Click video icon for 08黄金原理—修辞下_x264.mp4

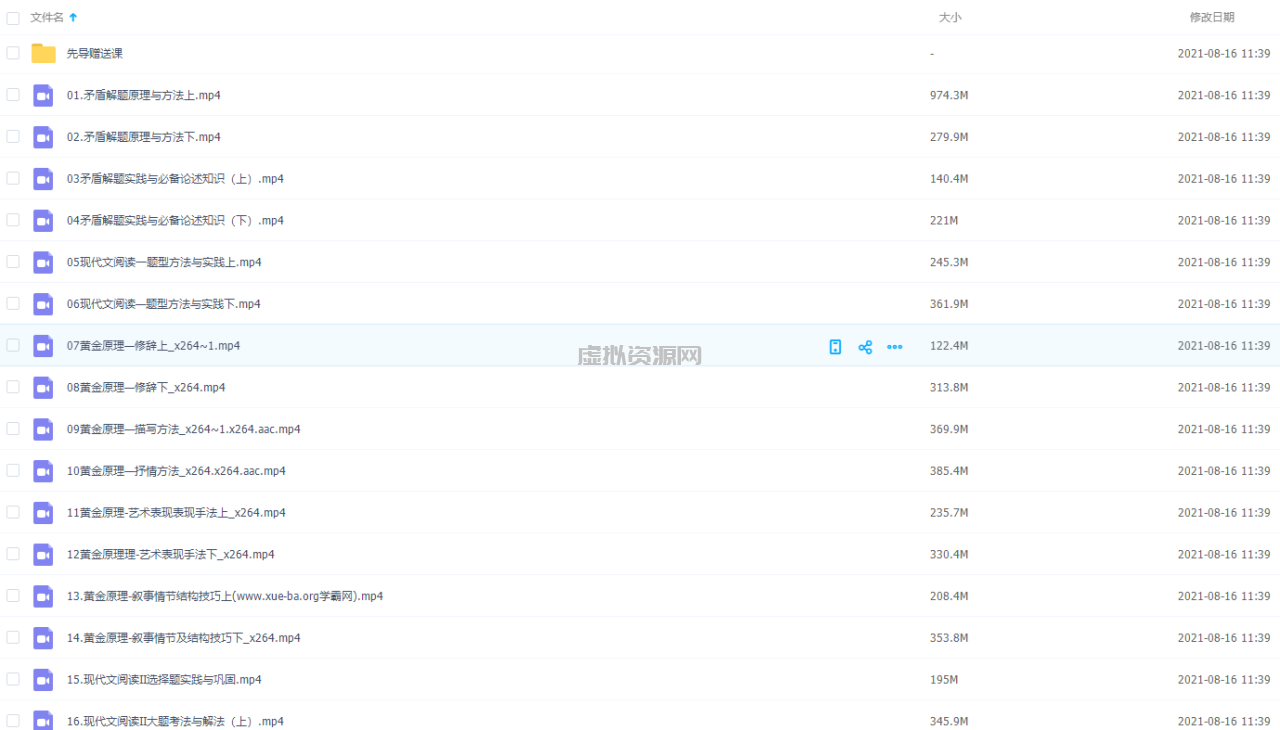pos(43,387)
